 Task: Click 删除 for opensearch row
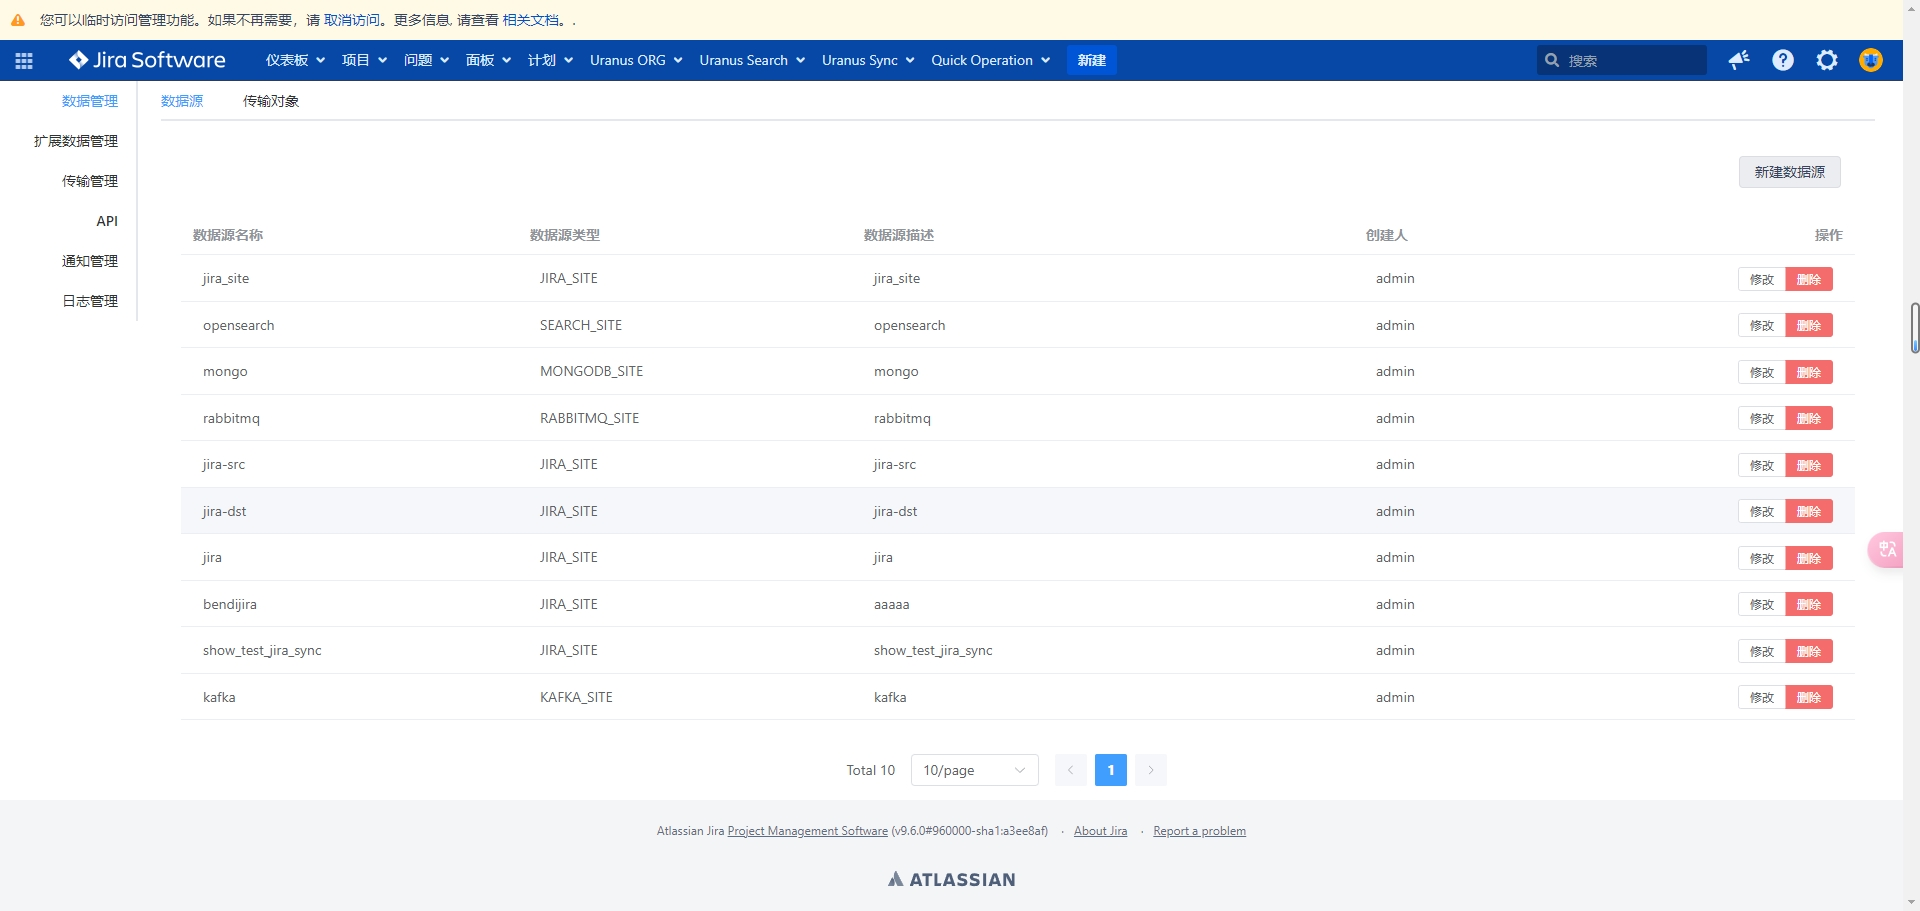(x=1809, y=325)
